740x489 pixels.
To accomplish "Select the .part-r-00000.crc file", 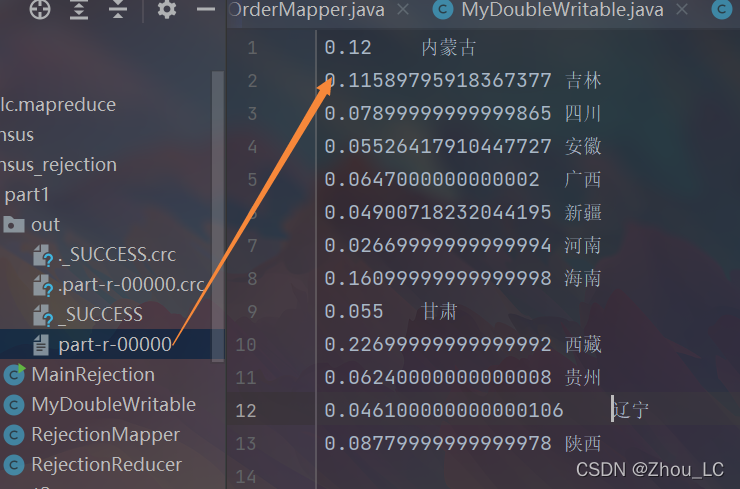I will click(131, 285).
